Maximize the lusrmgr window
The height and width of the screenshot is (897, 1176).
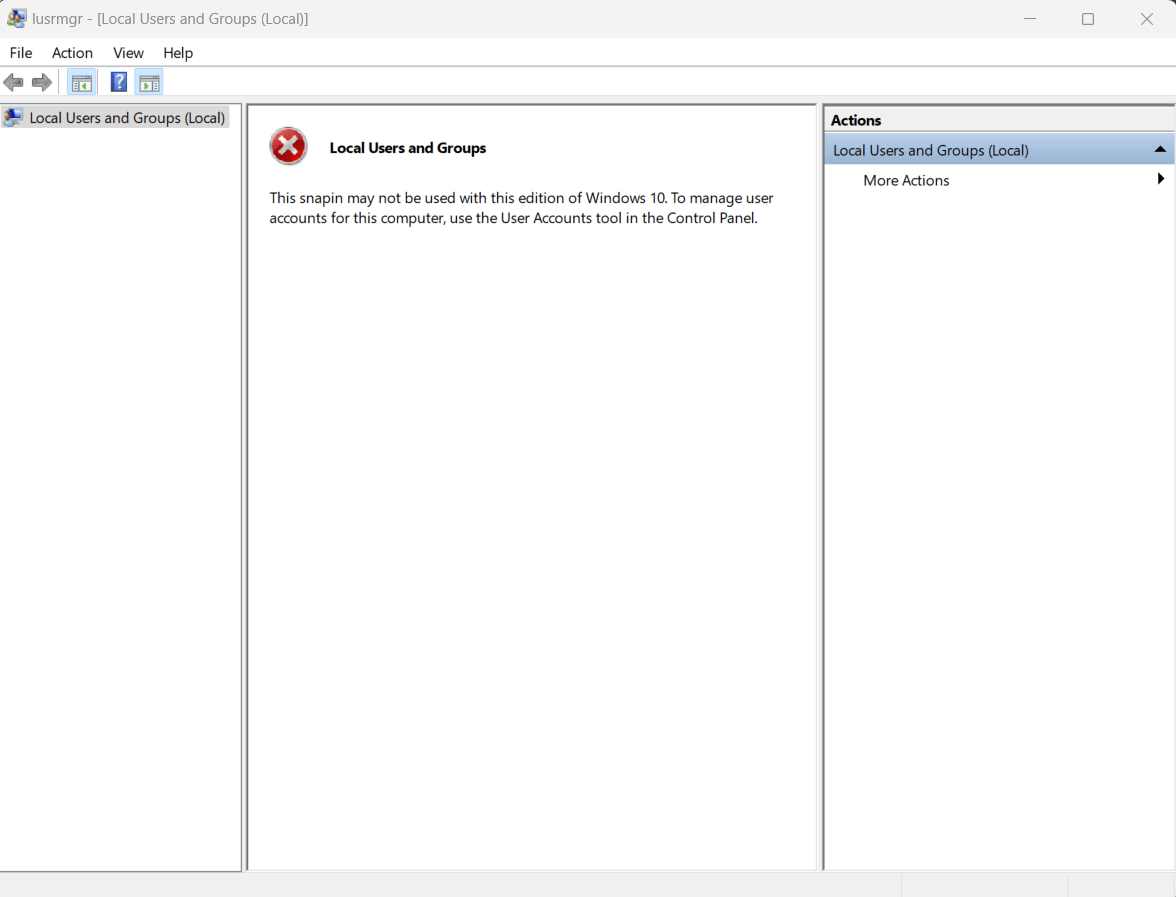[x=1088, y=19]
